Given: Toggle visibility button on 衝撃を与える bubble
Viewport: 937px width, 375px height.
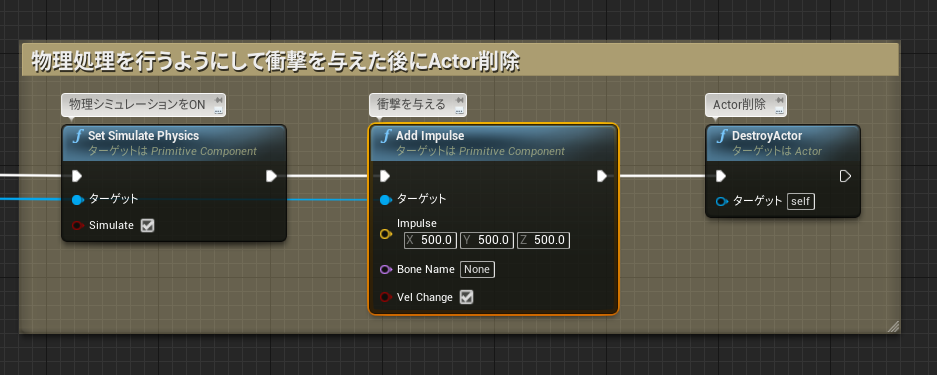Looking at the screenshot, I should click(459, 110).
